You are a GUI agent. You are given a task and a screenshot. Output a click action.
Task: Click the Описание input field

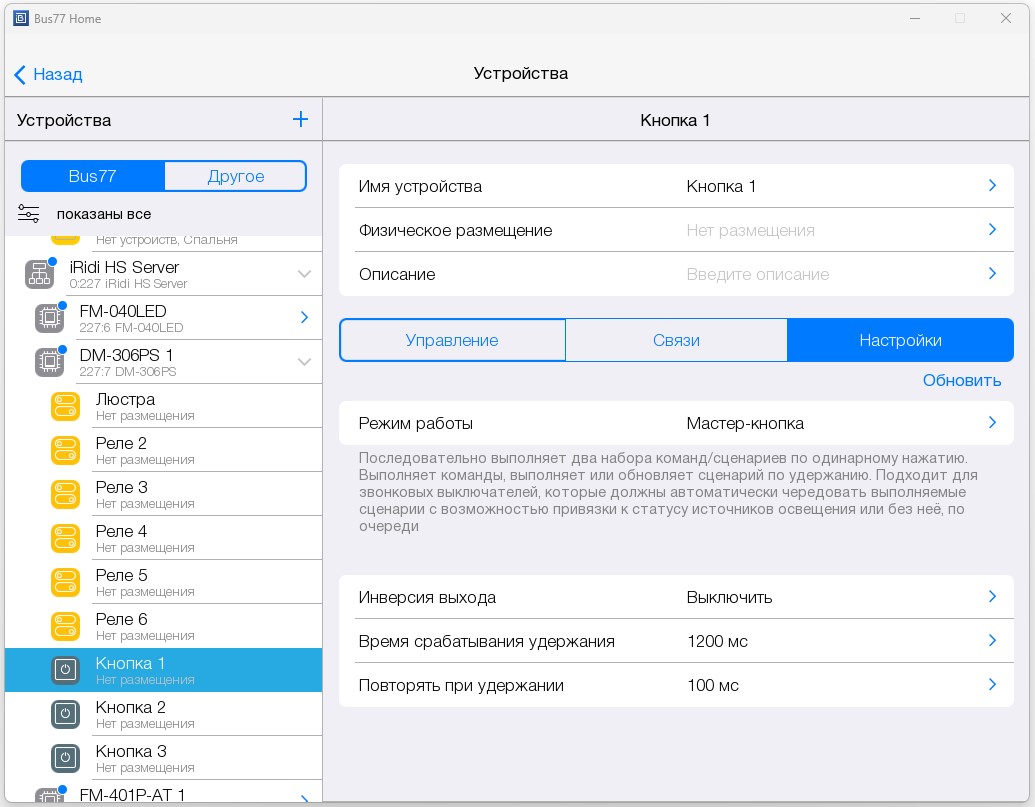tap(830, 274)
